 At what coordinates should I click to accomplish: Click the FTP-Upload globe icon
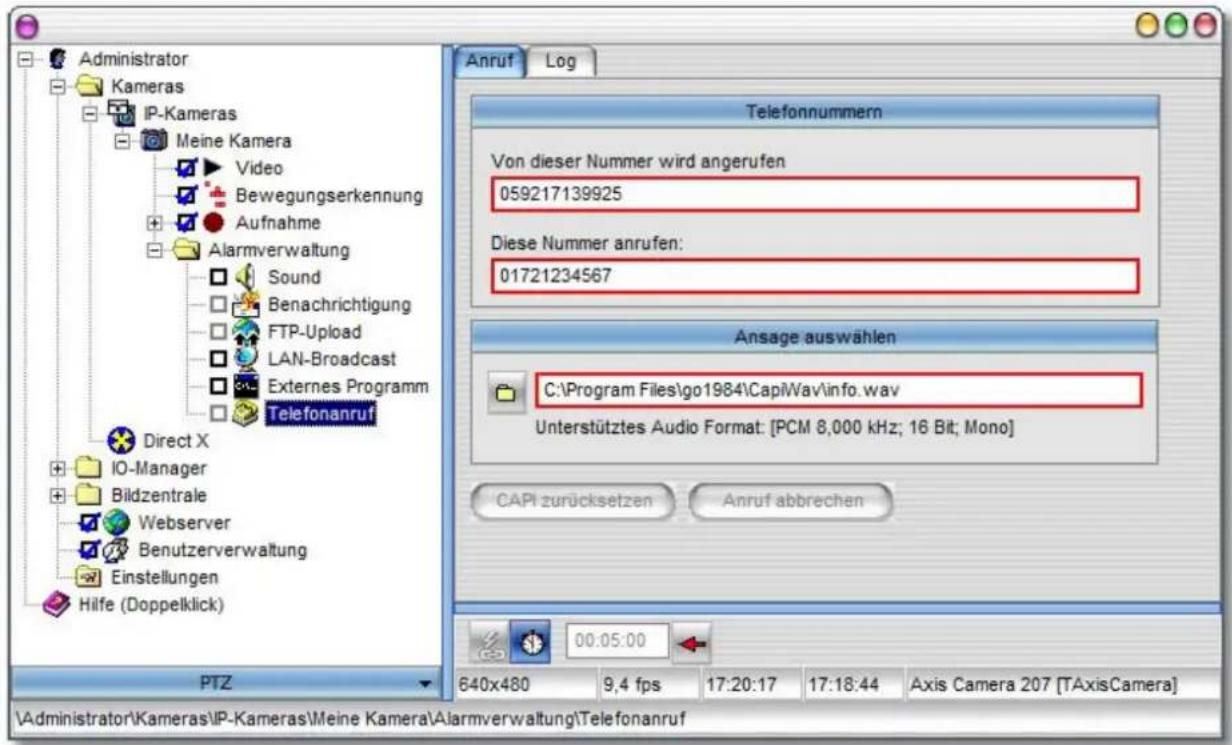(x=247, y=331)
